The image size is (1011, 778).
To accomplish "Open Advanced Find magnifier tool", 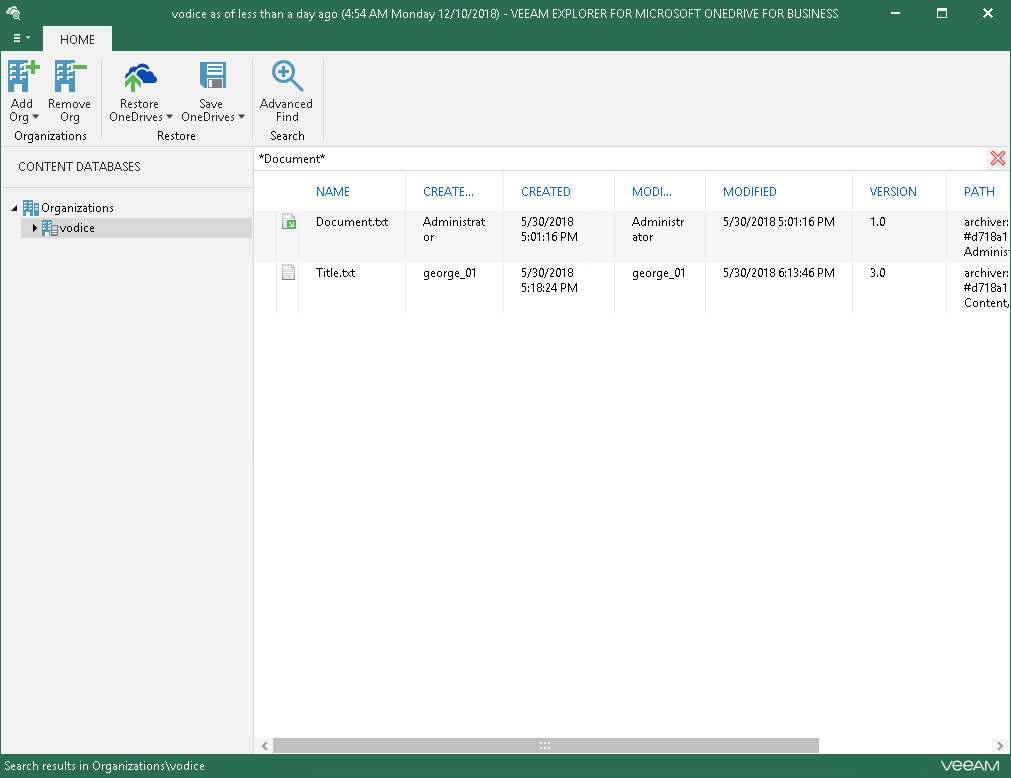I will pos(286,77).
